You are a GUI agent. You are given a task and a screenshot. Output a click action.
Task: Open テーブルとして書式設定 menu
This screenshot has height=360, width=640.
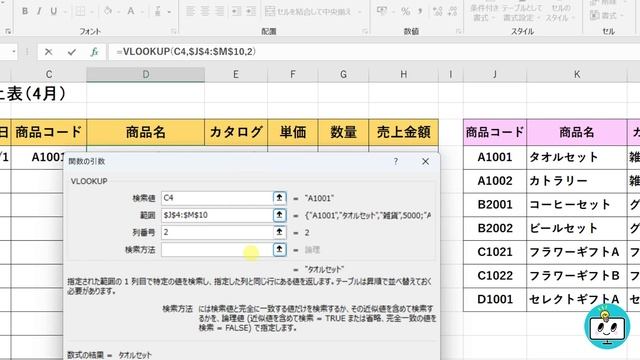pyautogui.click(x=522, y=12)
